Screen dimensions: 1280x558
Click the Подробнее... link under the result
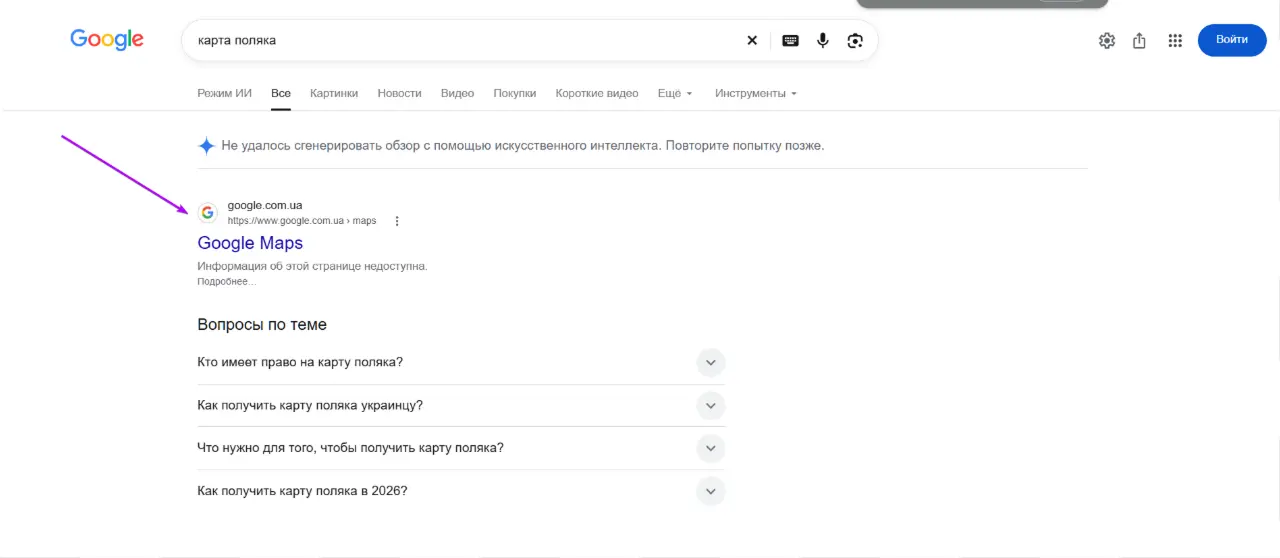pyautogui.click(x=227, y=282)
